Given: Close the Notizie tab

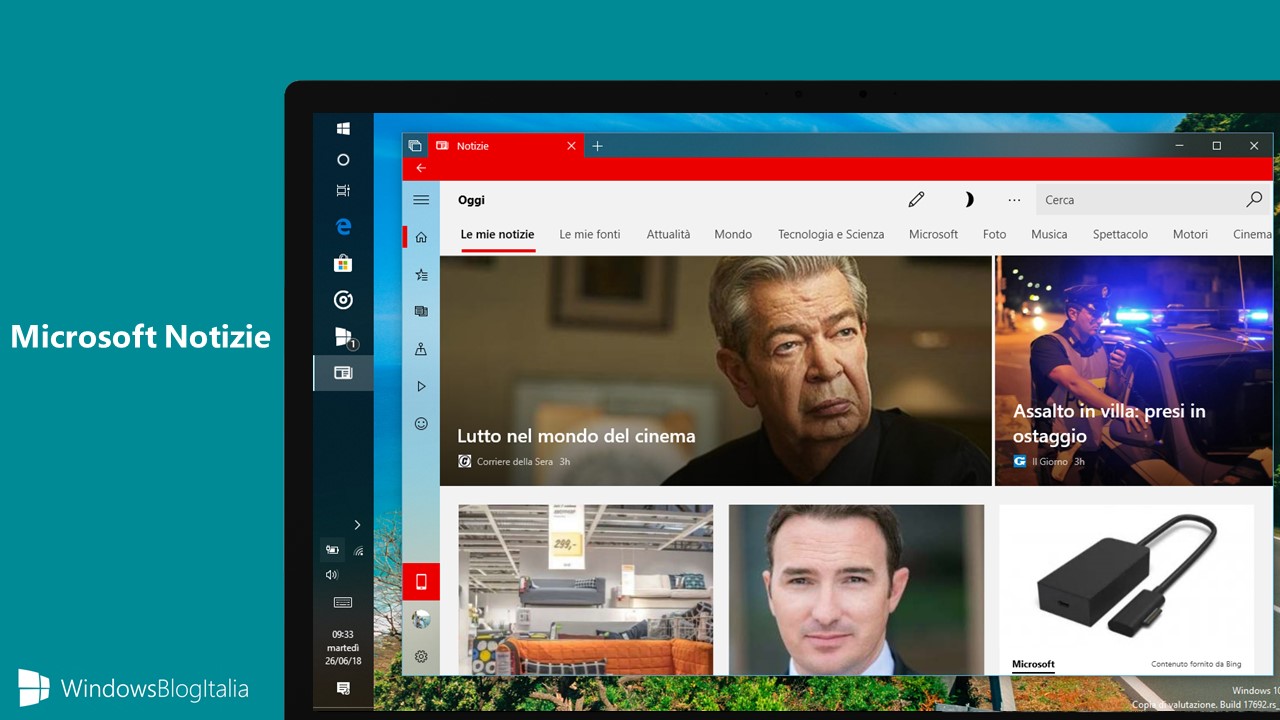Looking at the screenshot, I should pyautogui.click(x=572, y=146).
